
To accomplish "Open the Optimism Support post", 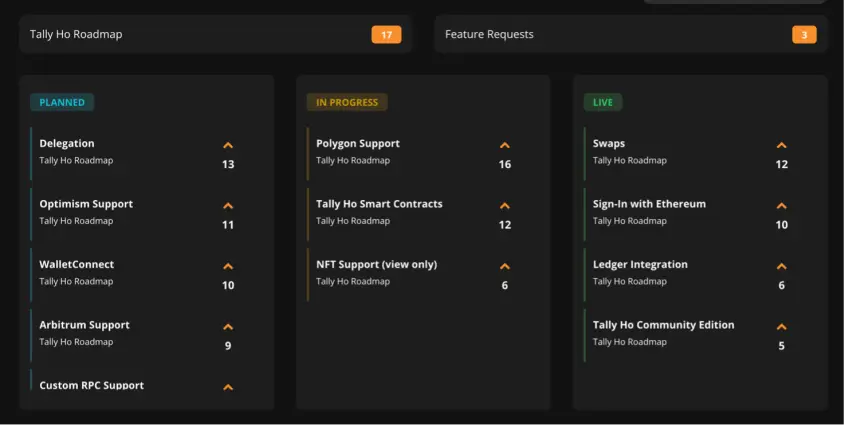I will [86, 204].
